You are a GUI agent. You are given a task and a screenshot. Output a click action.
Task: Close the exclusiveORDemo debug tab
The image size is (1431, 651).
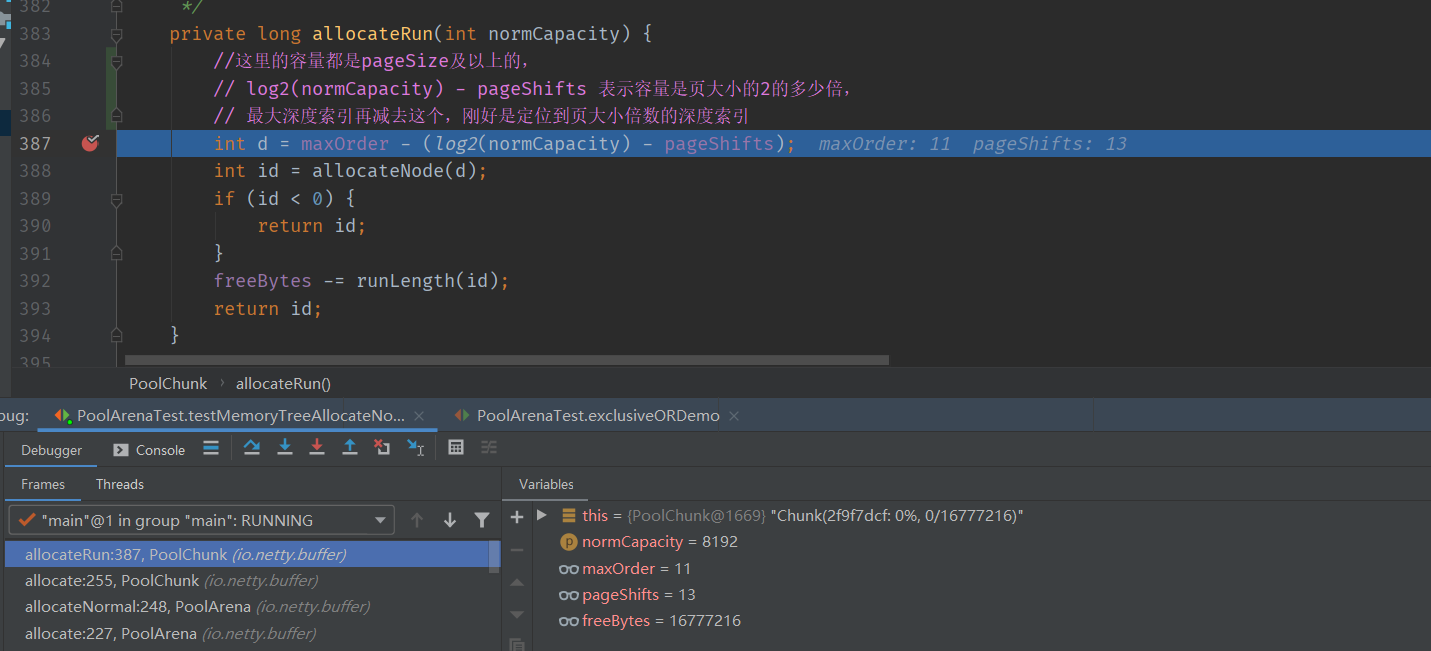(x=734, y=415)
